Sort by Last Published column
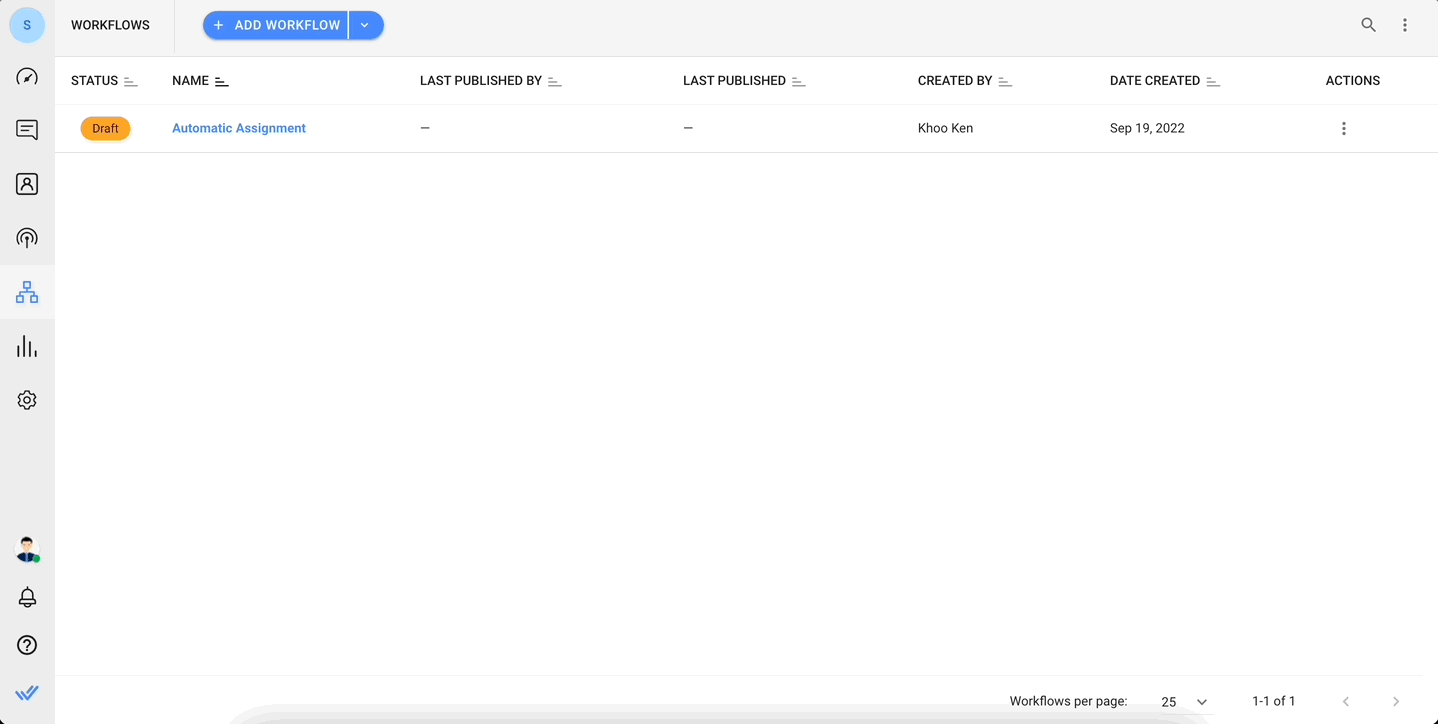The width and height of the screenshot is (1438, 724). pyautogui.click(x=798, y=81)
